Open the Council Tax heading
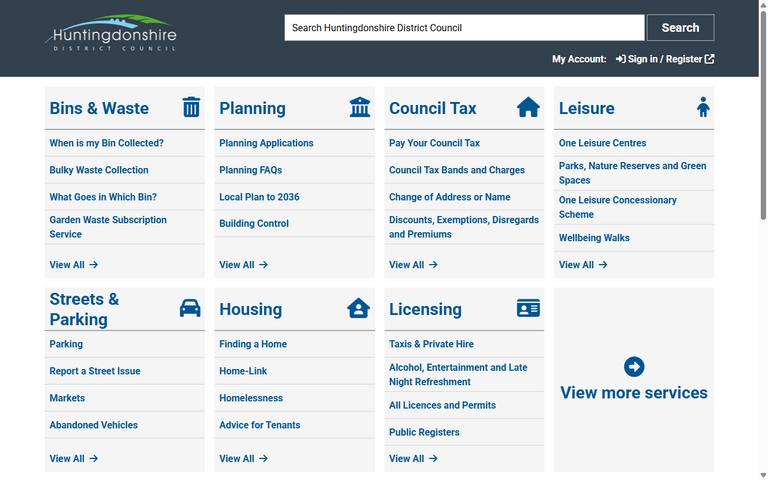768x480 pixels. tap(432, 108)
